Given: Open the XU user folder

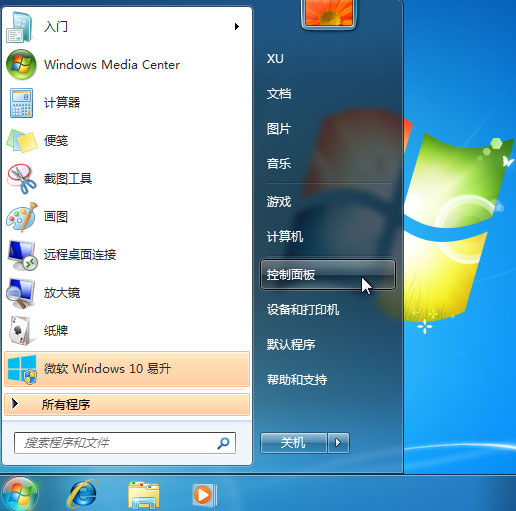Looking at the screenshot, I should coord(275,59).
